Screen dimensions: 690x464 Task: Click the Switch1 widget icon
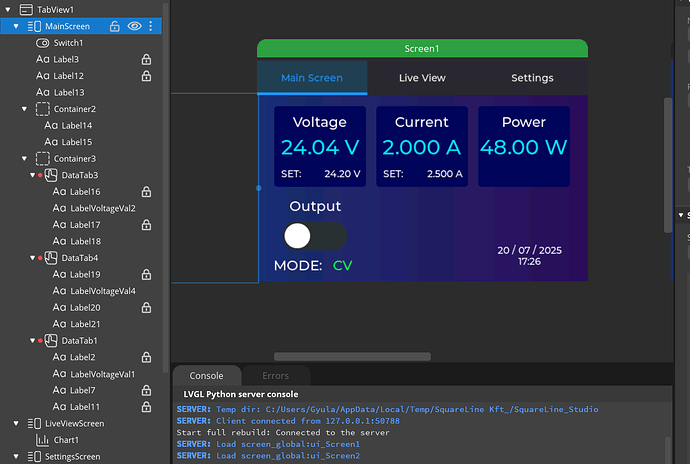42,43
